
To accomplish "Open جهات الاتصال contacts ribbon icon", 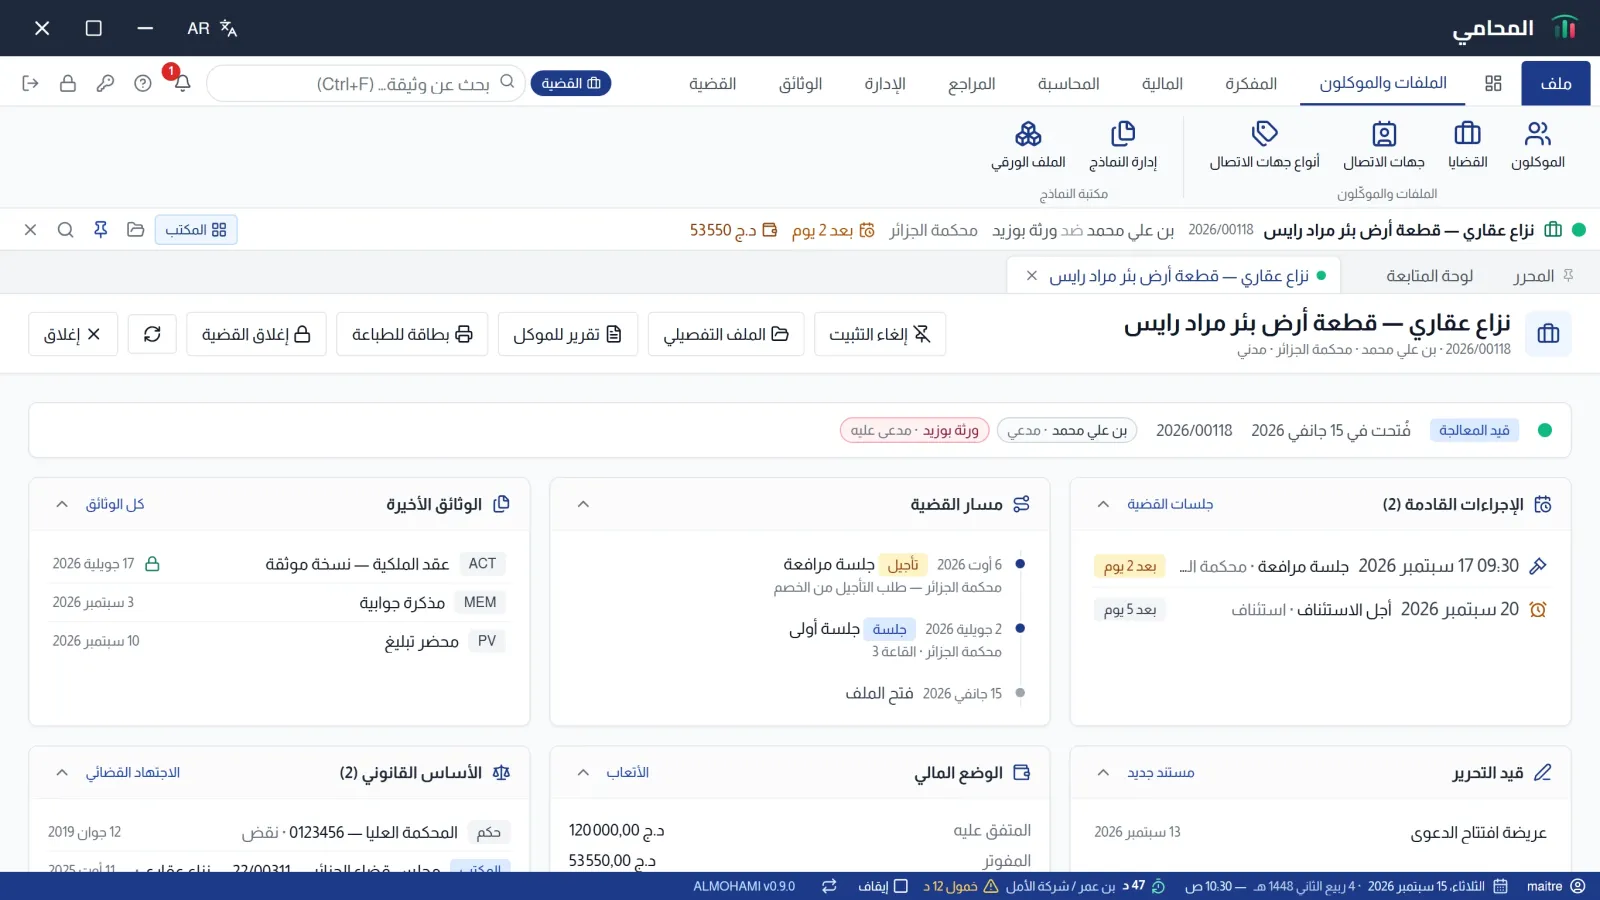I will pos(1384,145).
